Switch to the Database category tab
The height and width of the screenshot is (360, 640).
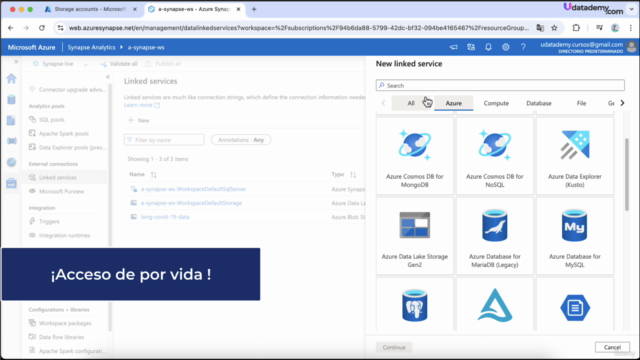539,103
